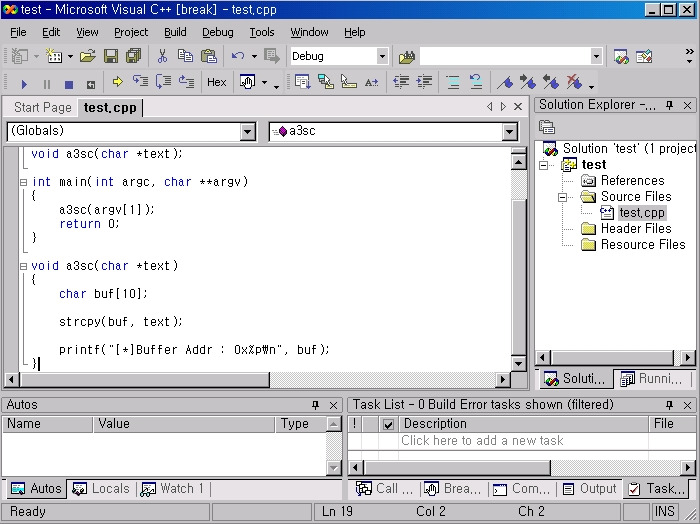Open the Breakpoints window hand icon

247,82
